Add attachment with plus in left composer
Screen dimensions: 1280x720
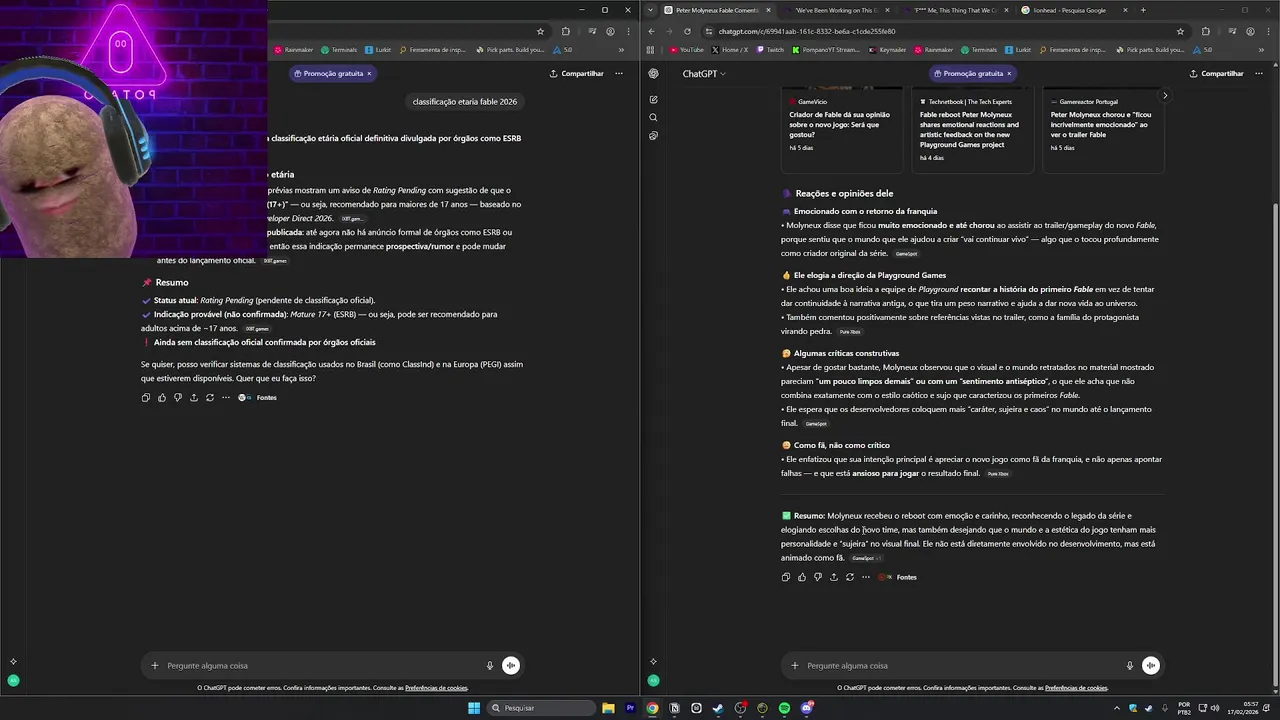155,665
